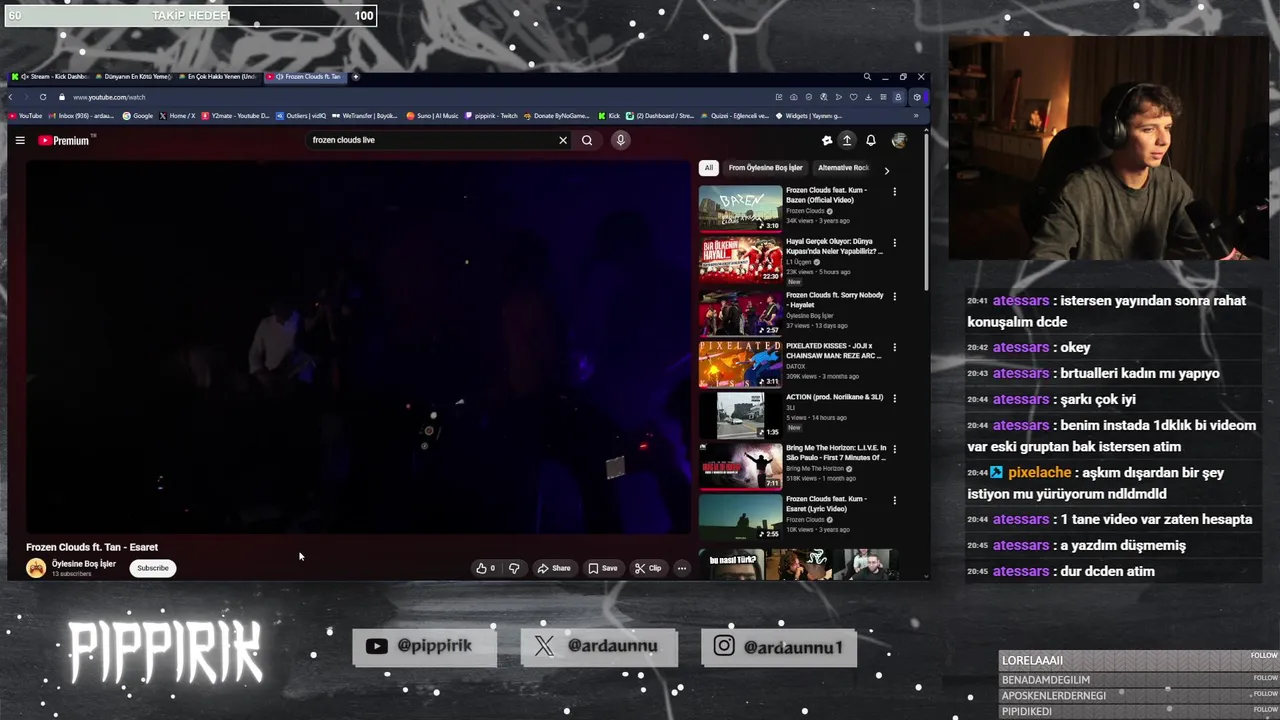Open the Home / X bookmark
This screenshot has height=720, width=1280.
pyautogui.click(x=177, y=116)
